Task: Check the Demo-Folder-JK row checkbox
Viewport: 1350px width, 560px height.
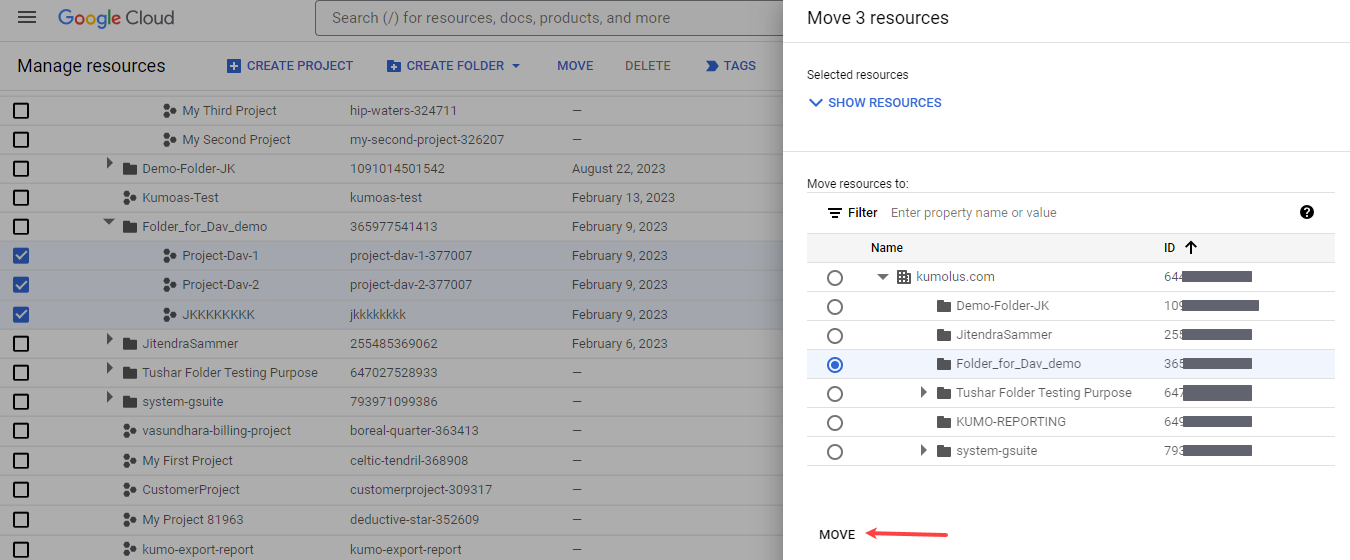Action: click(x=21, y=169)
